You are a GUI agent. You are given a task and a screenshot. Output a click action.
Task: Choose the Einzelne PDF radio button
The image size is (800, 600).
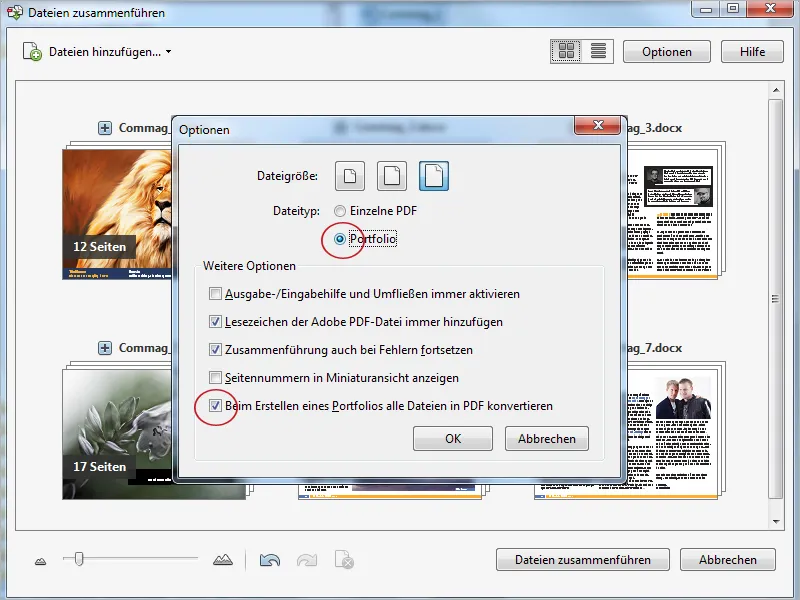coord(340,211)
